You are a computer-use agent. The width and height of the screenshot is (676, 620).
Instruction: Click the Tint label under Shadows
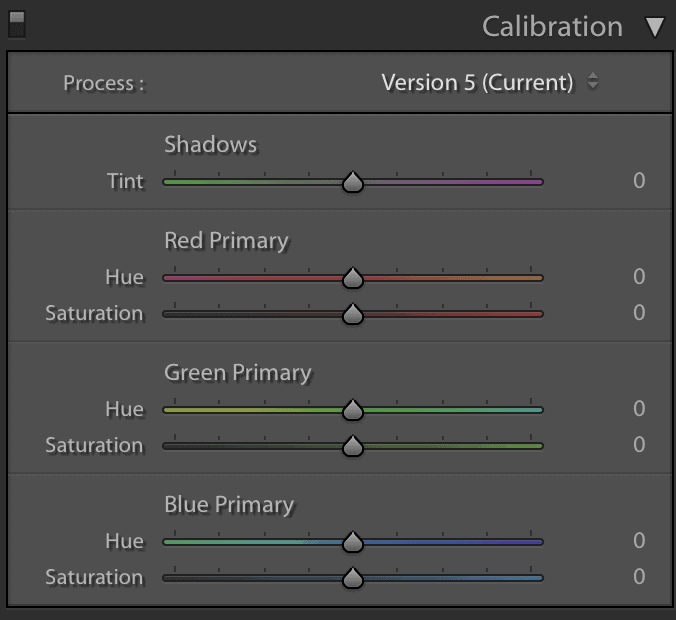[125, 181]
